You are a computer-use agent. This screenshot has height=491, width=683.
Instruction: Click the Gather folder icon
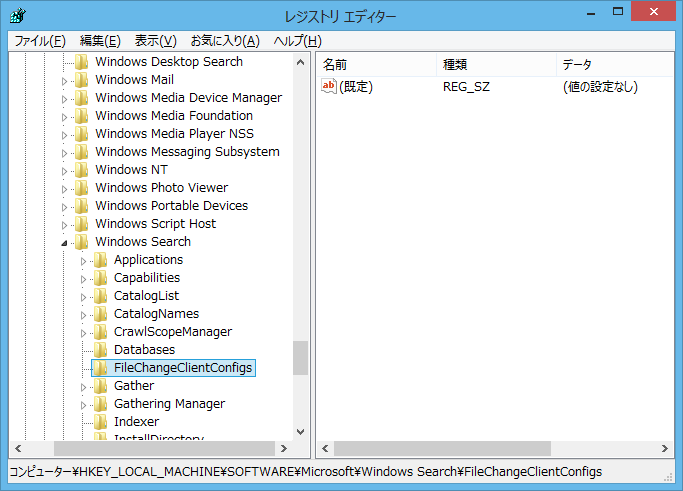pyautogui.click(x=100, y=386)
